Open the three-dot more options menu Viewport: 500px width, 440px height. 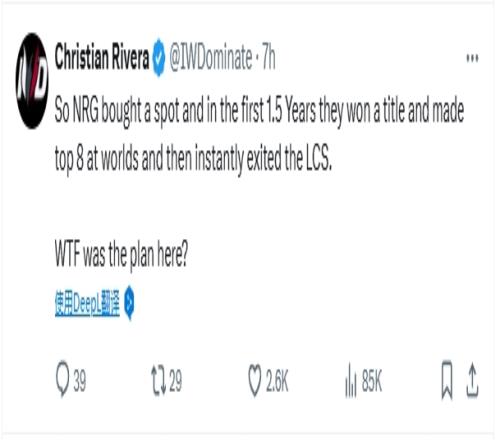pyautogui.click(x=472, y=58)
